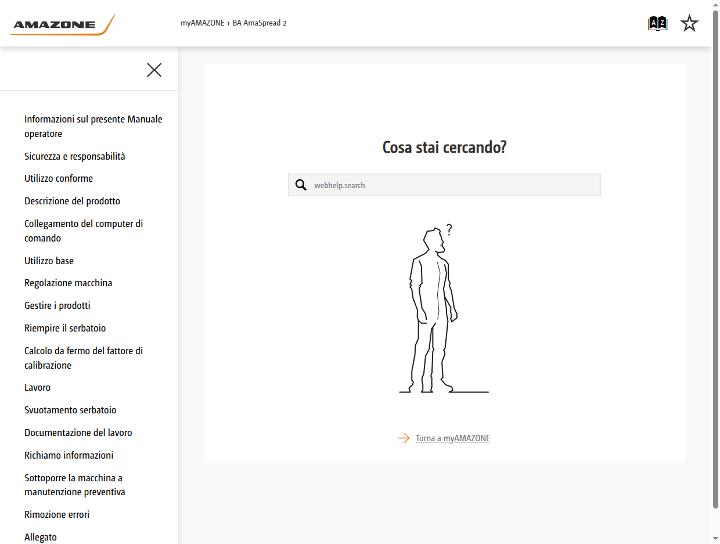720x544 pixels.
Task: Select Allegato menu entry
Action: click(40, 537)
